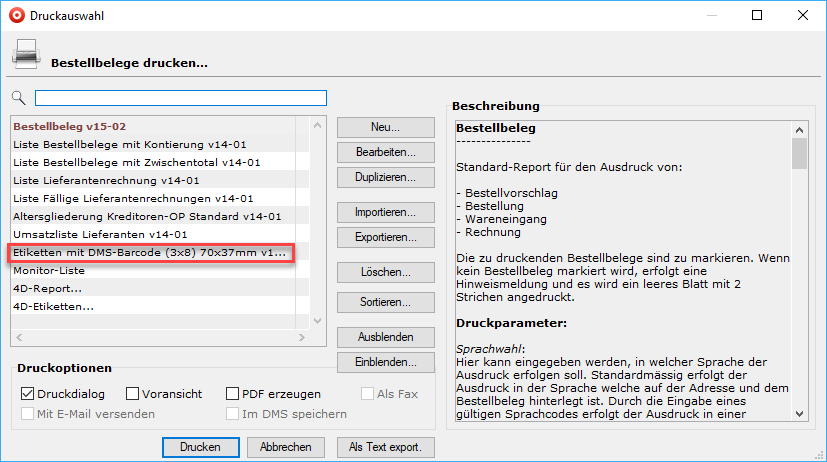Screen dimensions: 827x462
Task: Click the printer icon in the header
Action: pyautogui.click(x=27, y=54)
